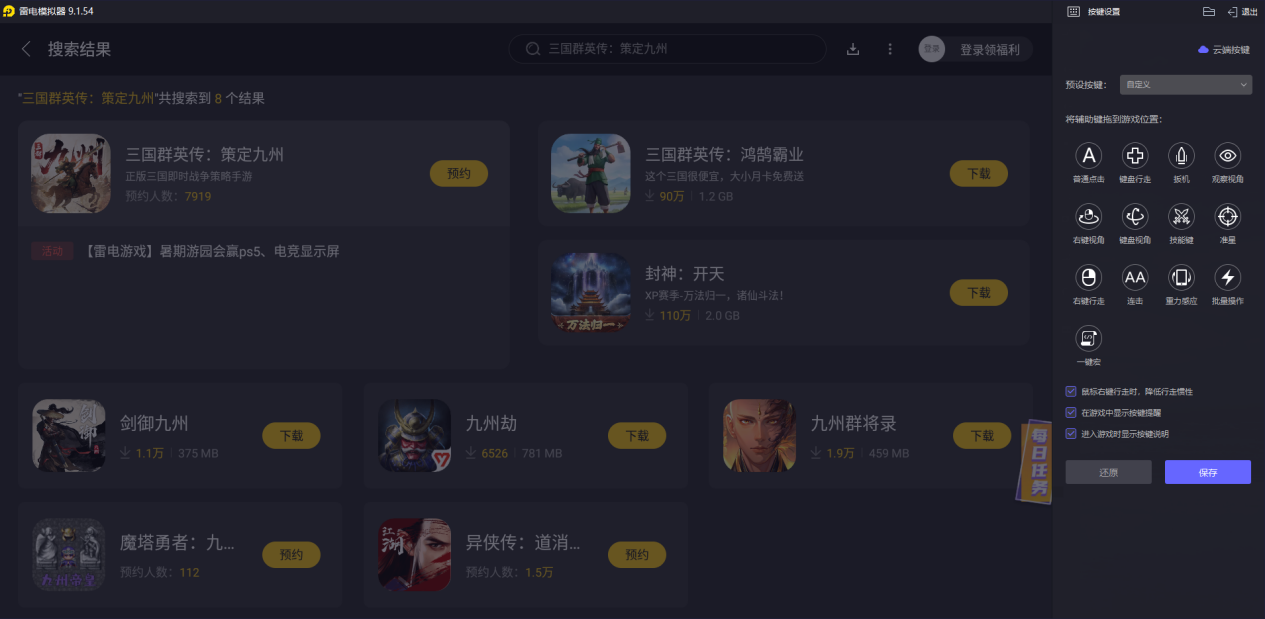Click 退出 to exit key settings
This screenshot has height=619, width=1265.
(x=1242, y=12)
